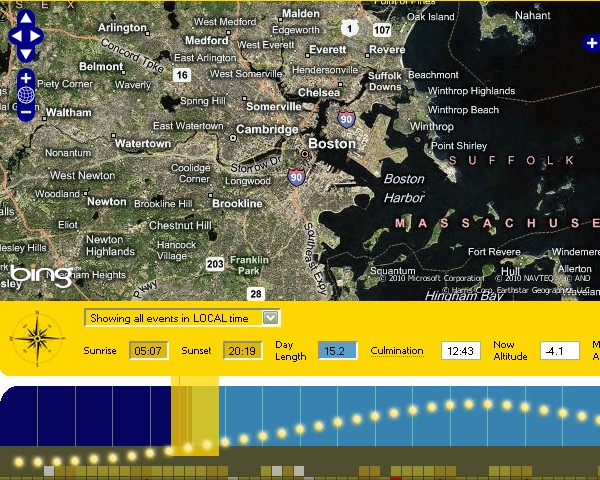Zoom in with the plus button

26,78
